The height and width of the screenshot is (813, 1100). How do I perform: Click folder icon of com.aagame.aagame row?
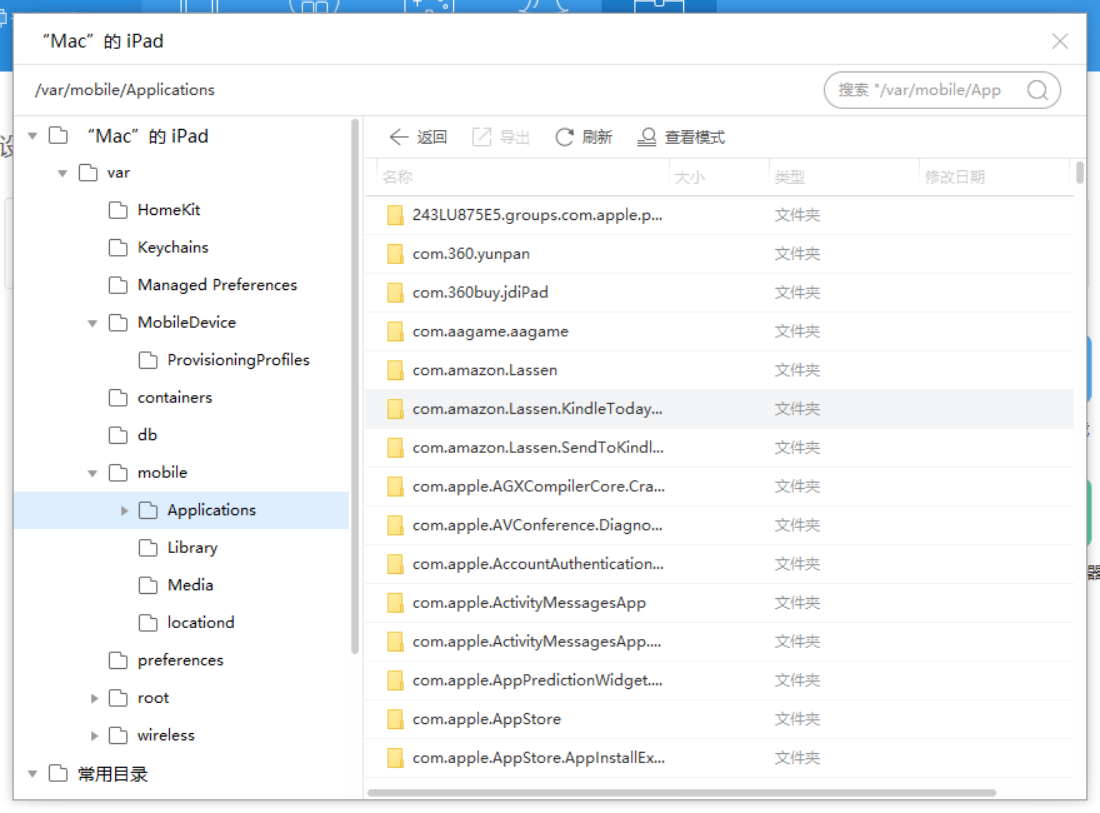tap(396, 331)
